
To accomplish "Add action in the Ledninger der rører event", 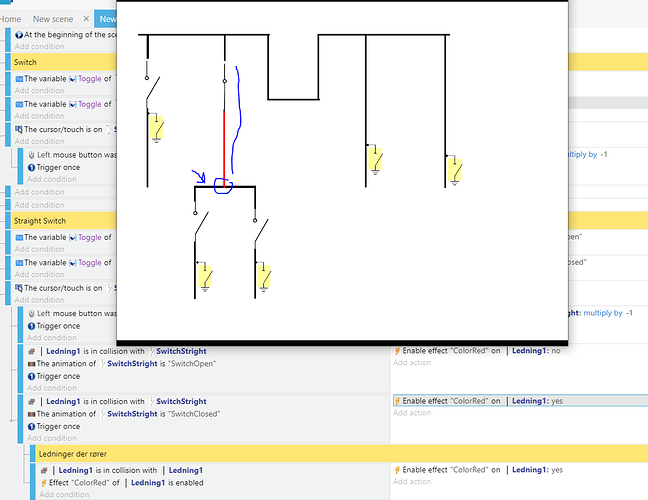I will pos(412,482).
